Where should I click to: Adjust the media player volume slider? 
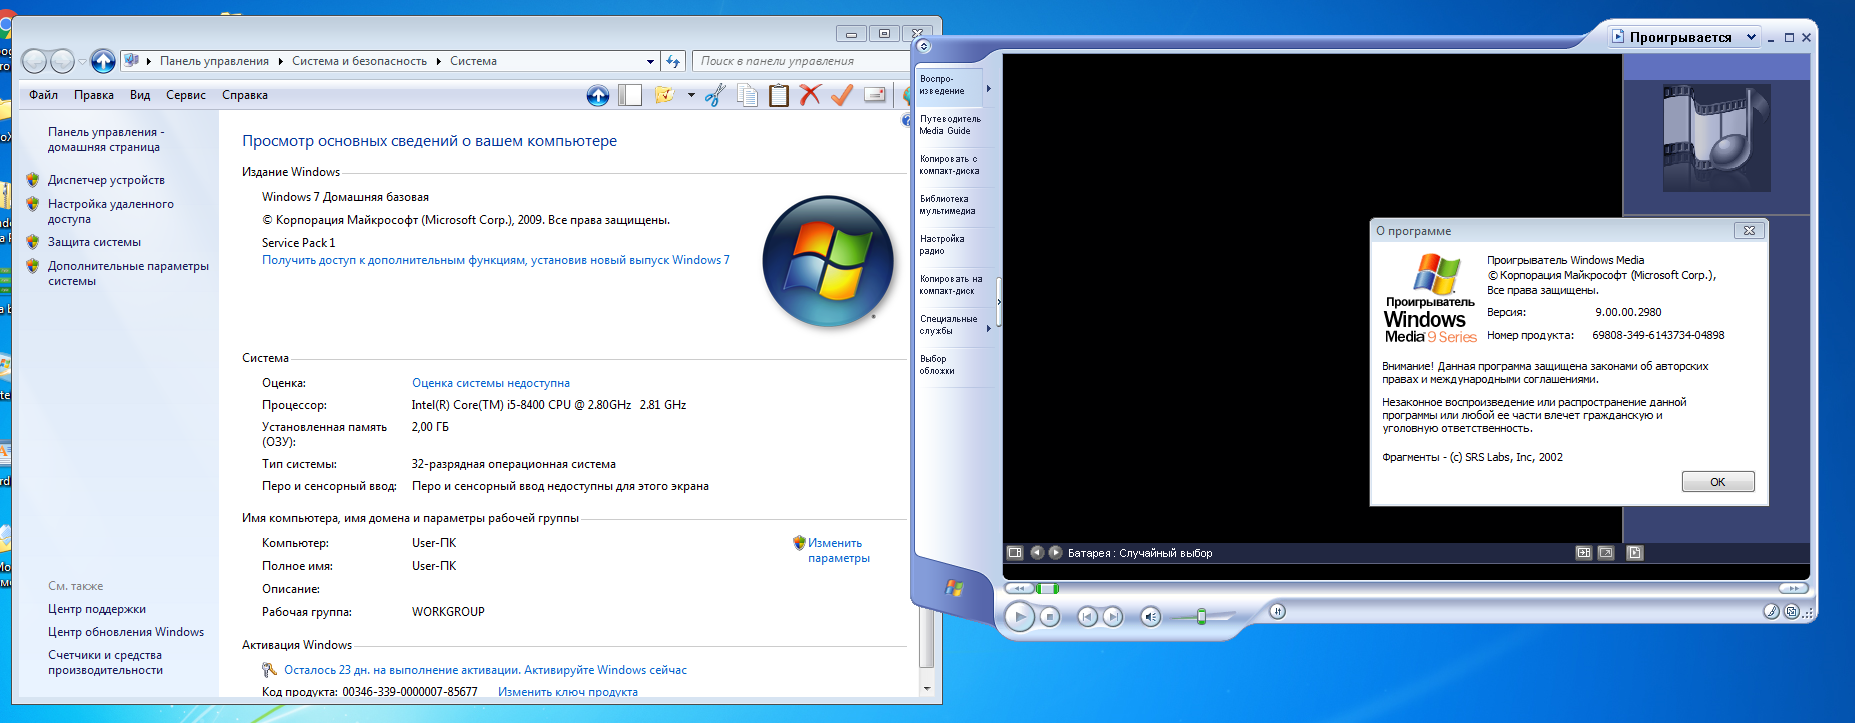[1201, 617]
